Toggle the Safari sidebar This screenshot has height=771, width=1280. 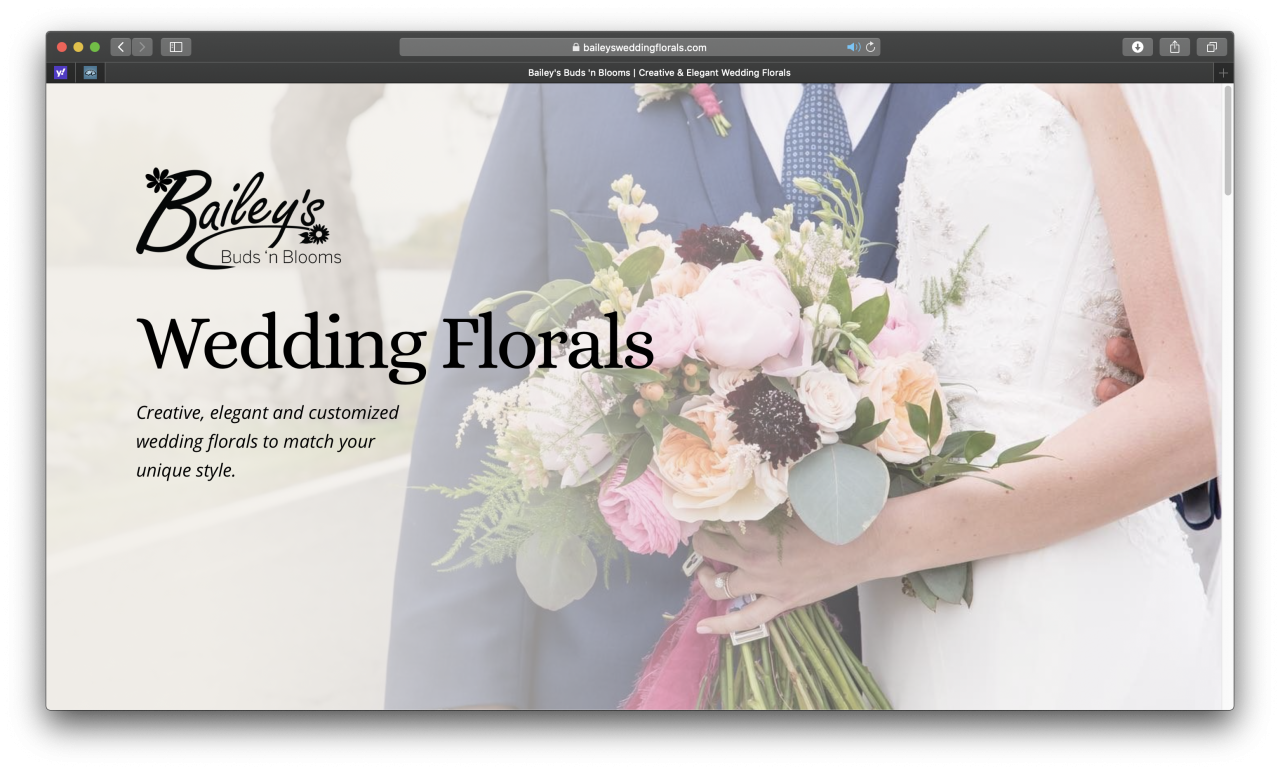(x=176, y=47)
